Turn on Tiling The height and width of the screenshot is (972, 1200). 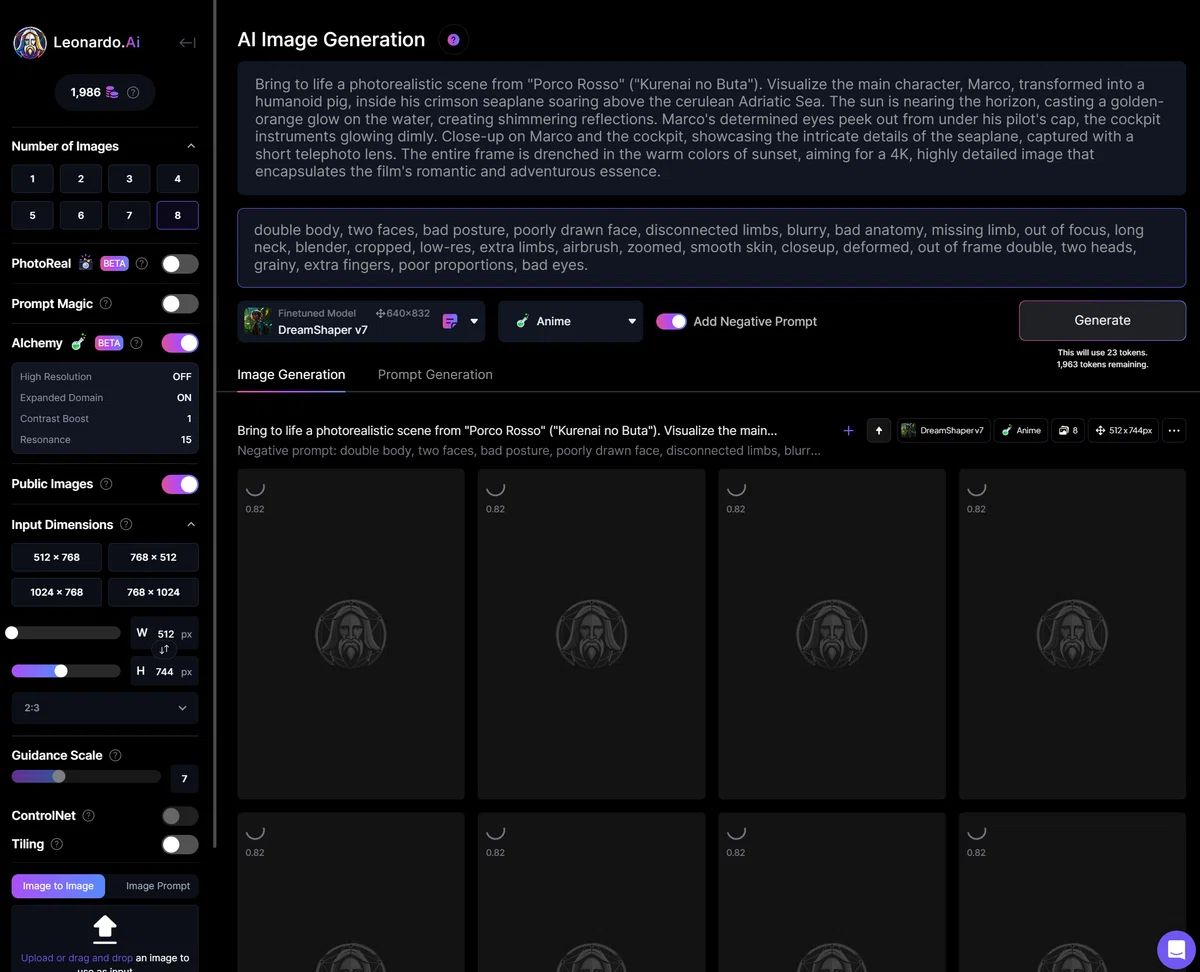(x=180, y=844)
